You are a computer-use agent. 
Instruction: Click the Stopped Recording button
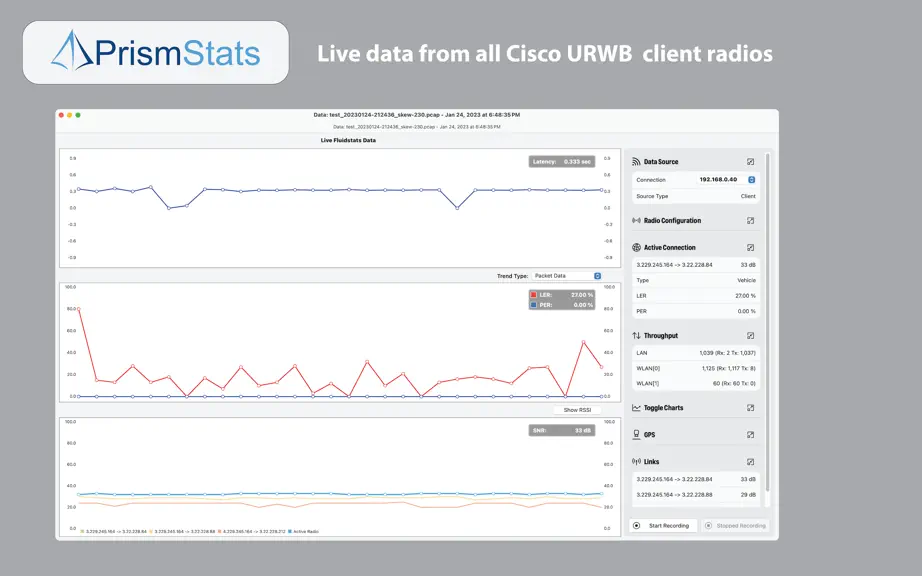[x=735, y=525]
